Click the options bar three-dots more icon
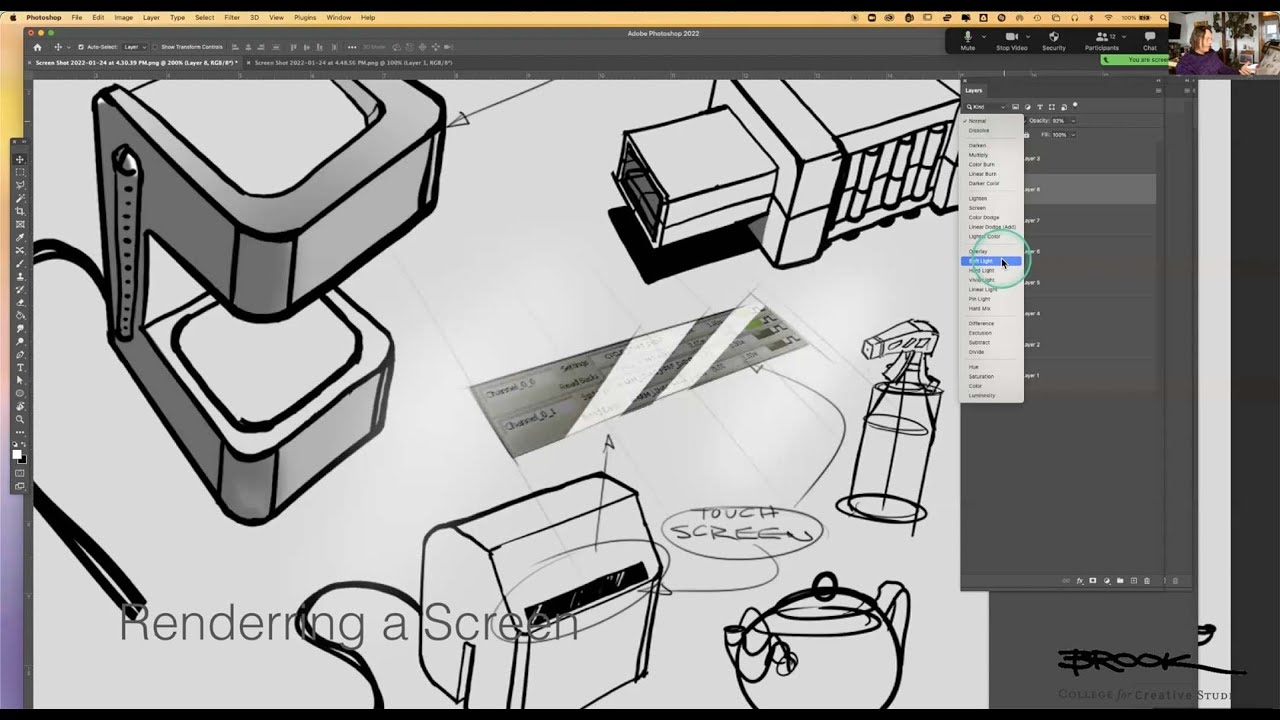This screenshot has height=720, width=1280. 351,47
